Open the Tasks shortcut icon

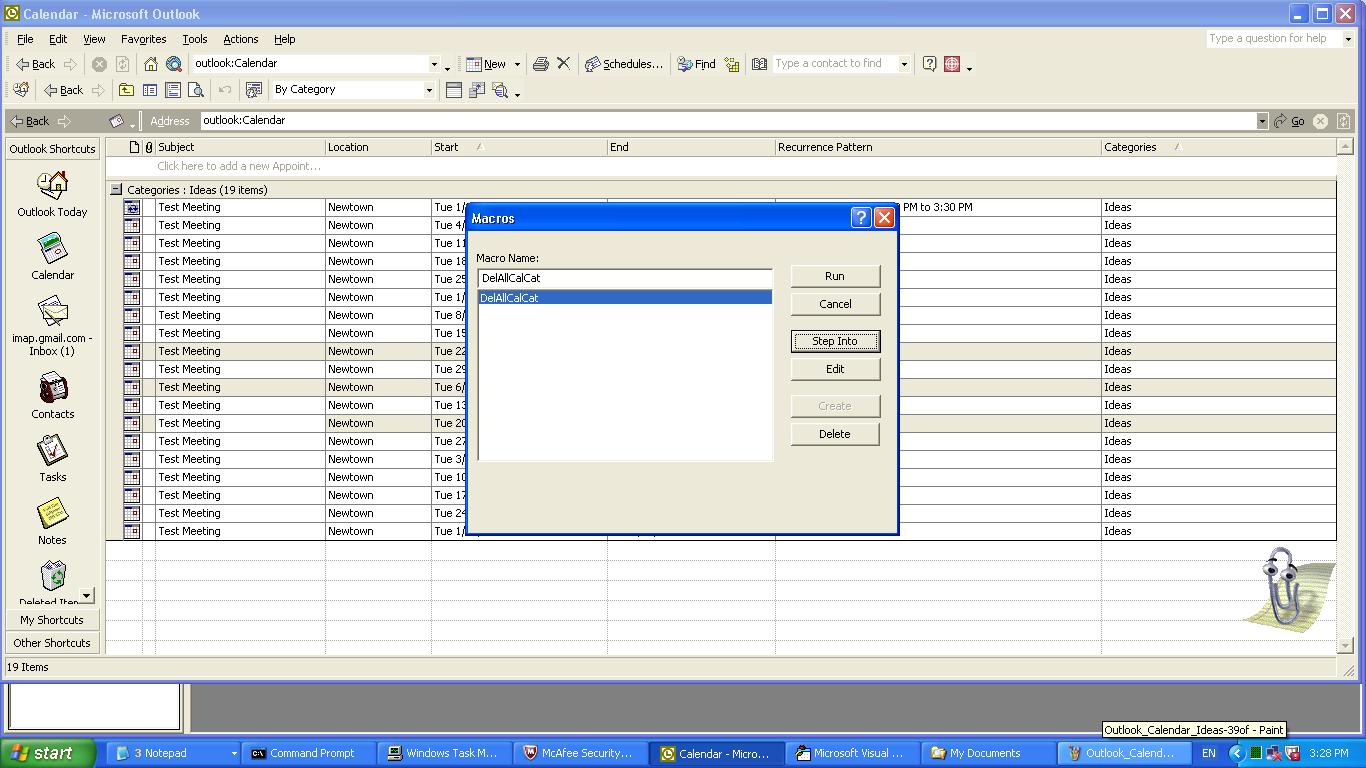click(x=52, y=451)
